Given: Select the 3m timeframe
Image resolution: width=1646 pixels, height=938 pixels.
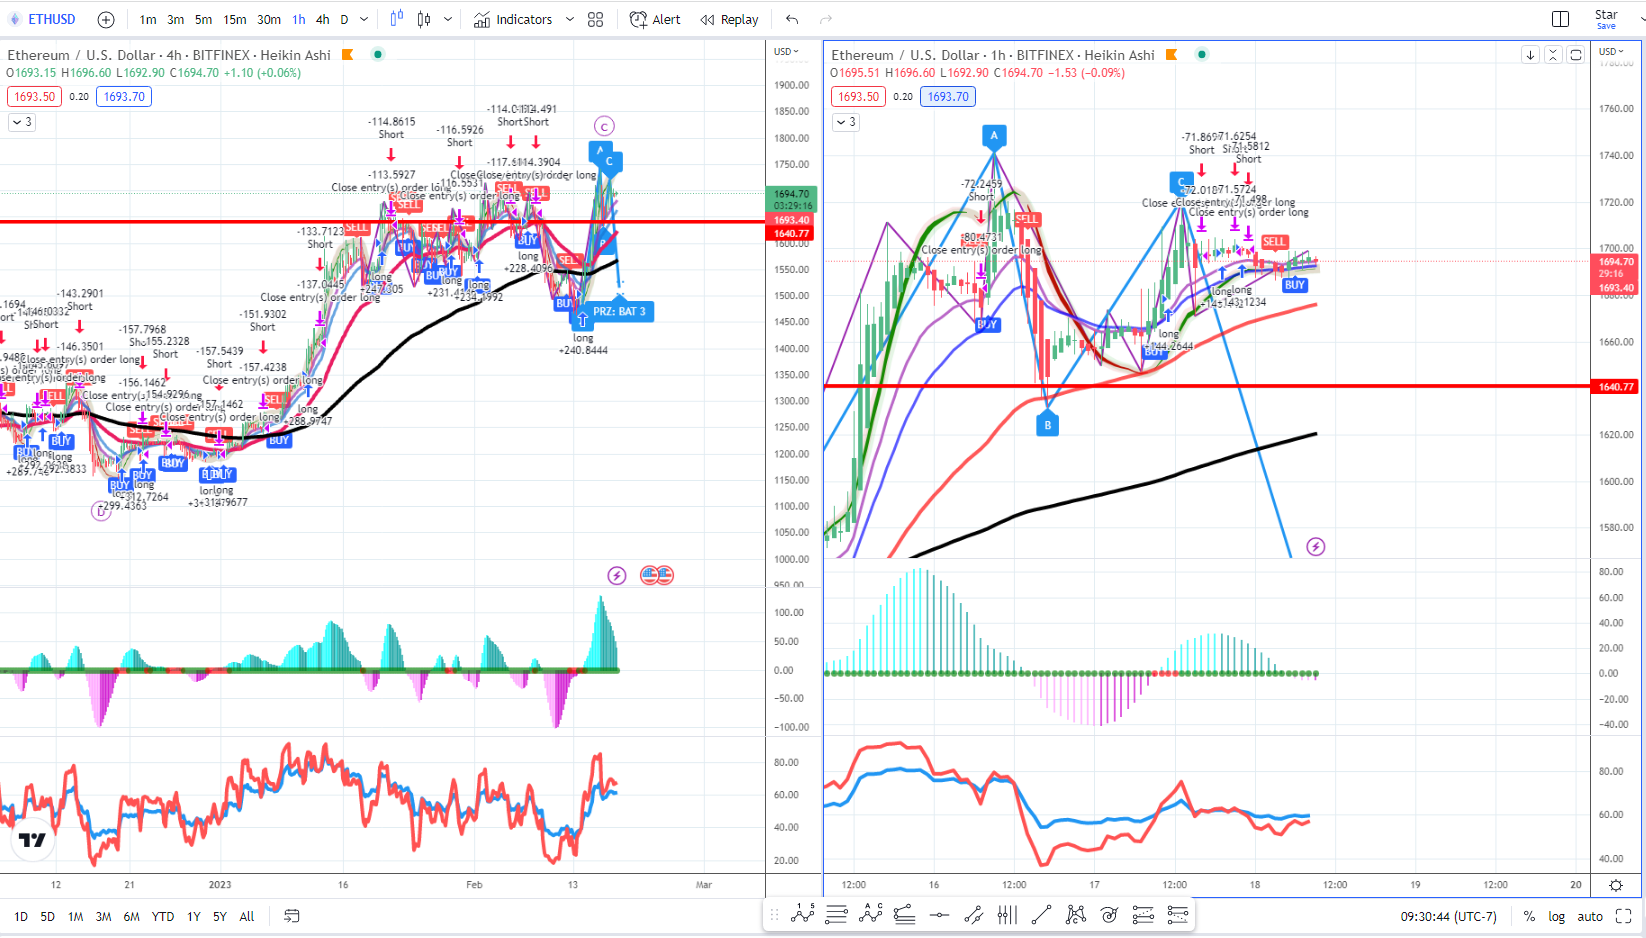Looking at the screenshot, I should (176, 19).
